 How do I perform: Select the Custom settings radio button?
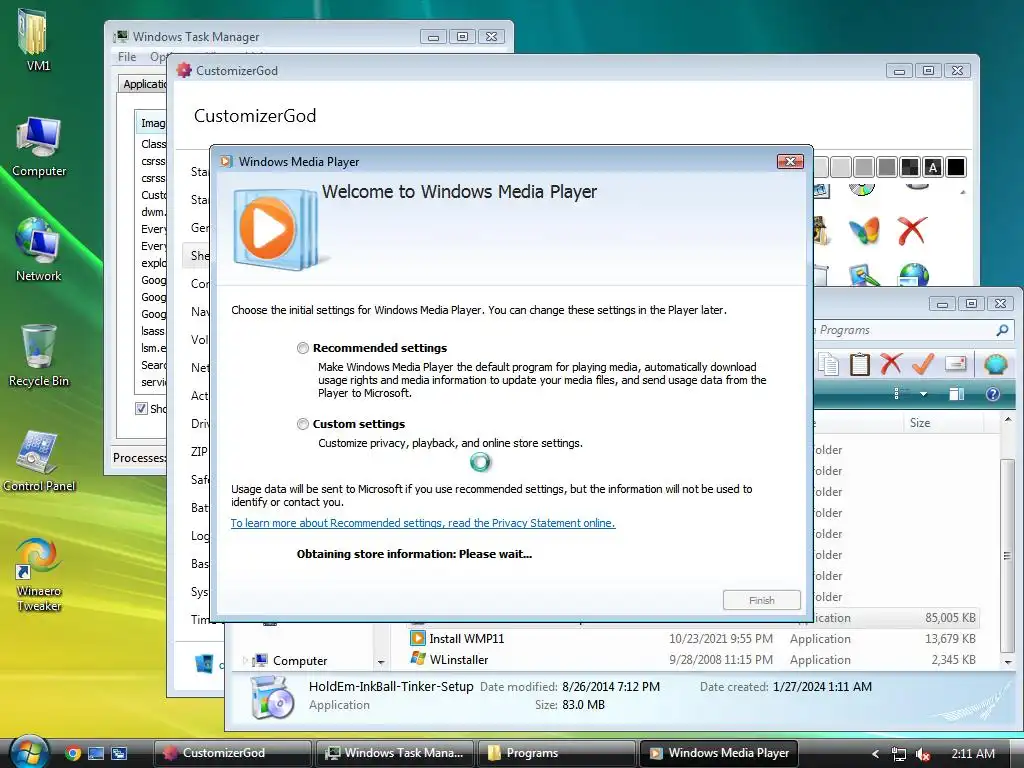pyautogui.click(x=302, y=424)
